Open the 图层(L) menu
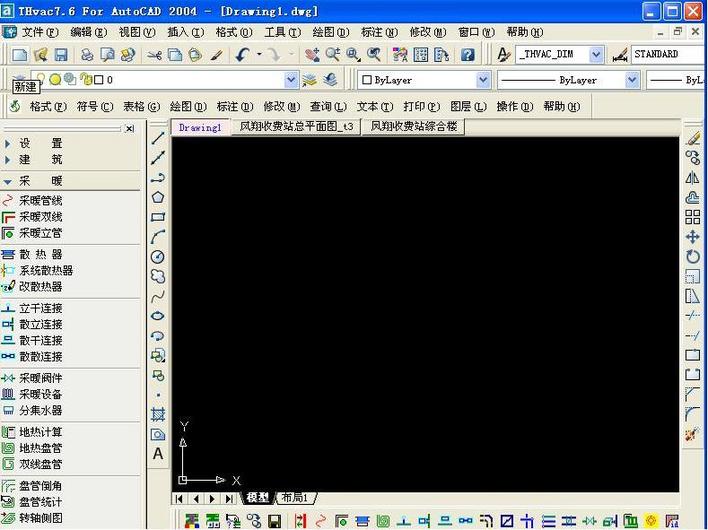Viewport: 708px width, 530px height. click(468, 107)
